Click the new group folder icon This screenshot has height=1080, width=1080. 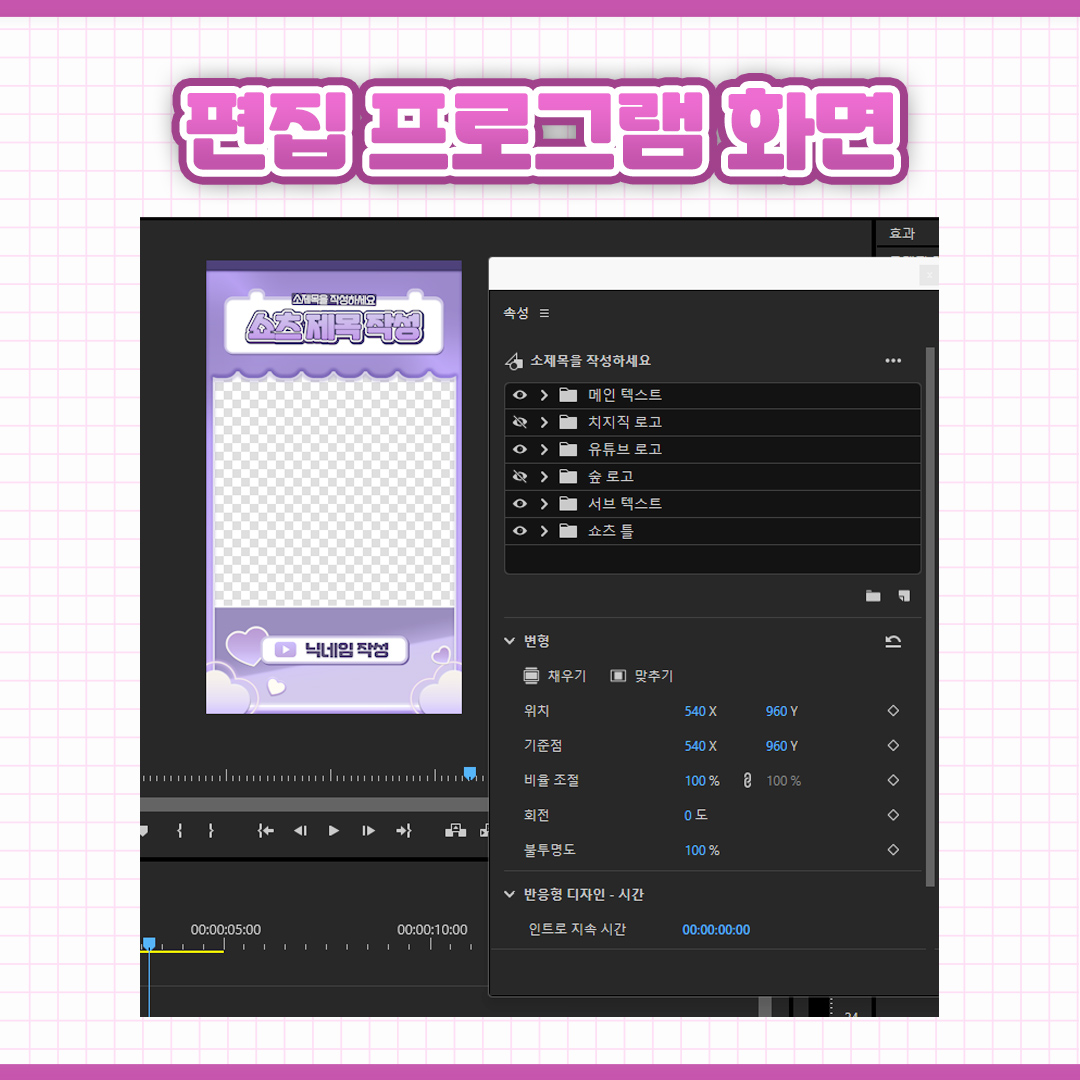[x=873, y=596]
